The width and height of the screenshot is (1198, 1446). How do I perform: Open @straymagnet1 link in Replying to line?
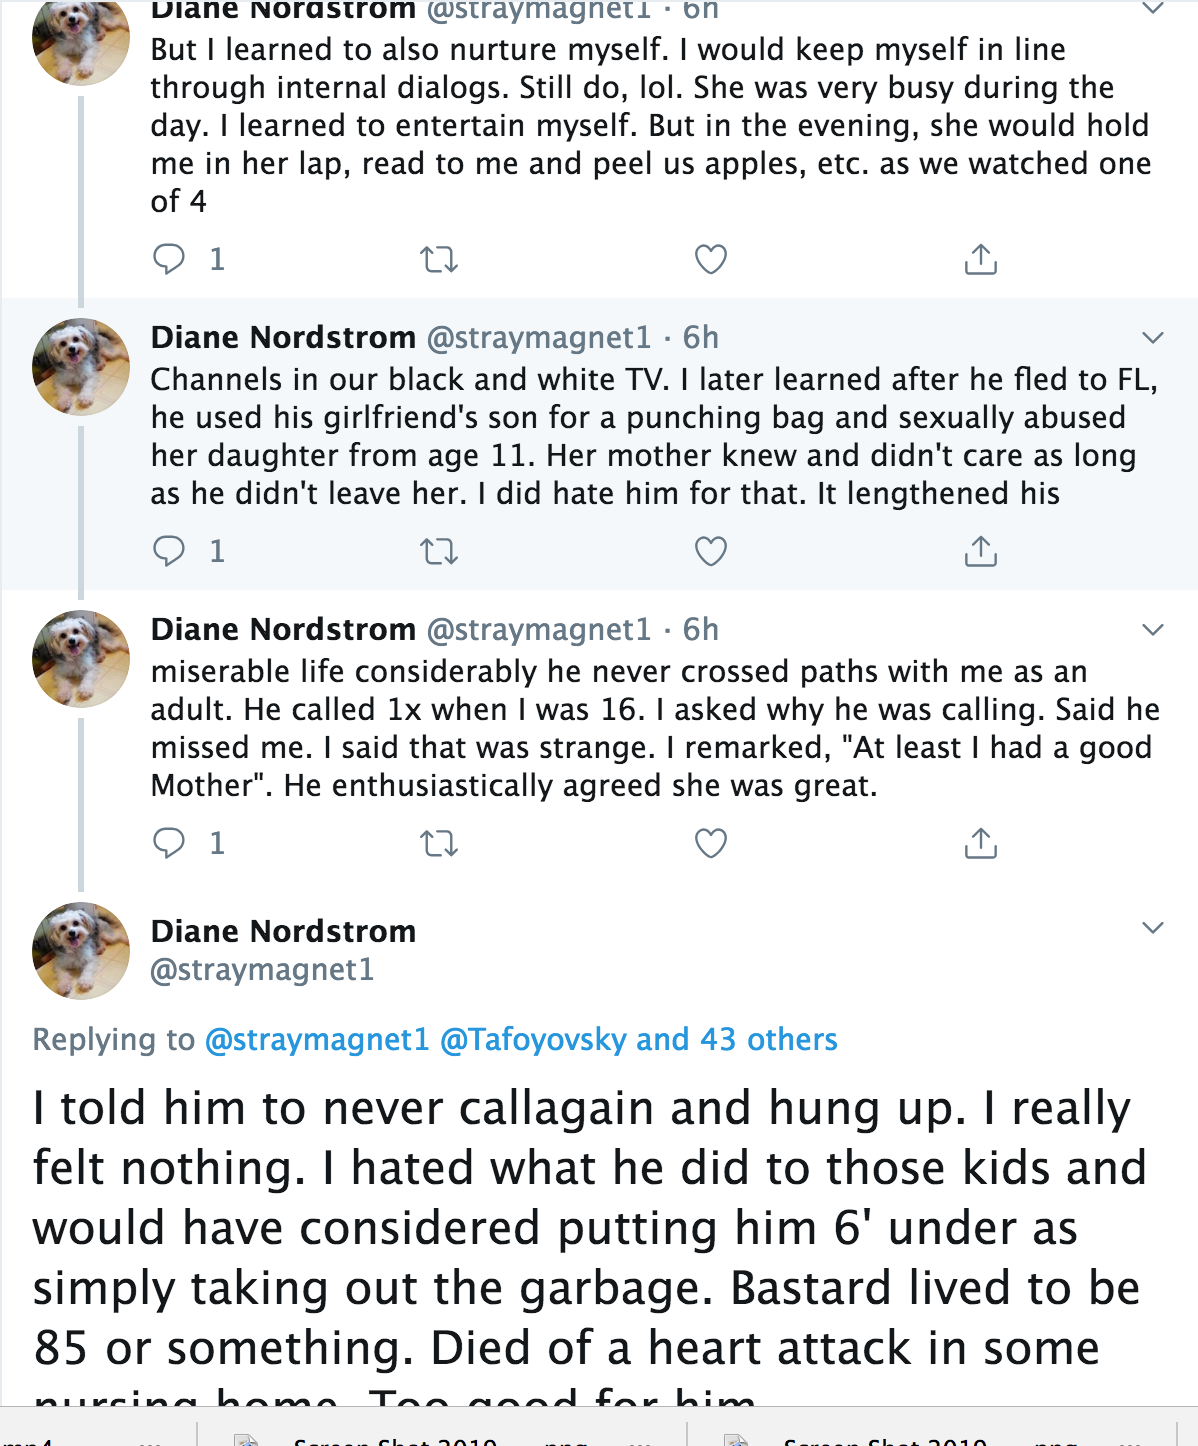coord(317,1040)
